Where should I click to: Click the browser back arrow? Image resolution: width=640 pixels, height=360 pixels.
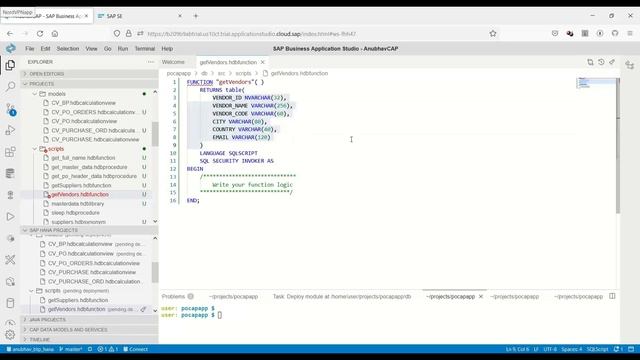point(10,33)
